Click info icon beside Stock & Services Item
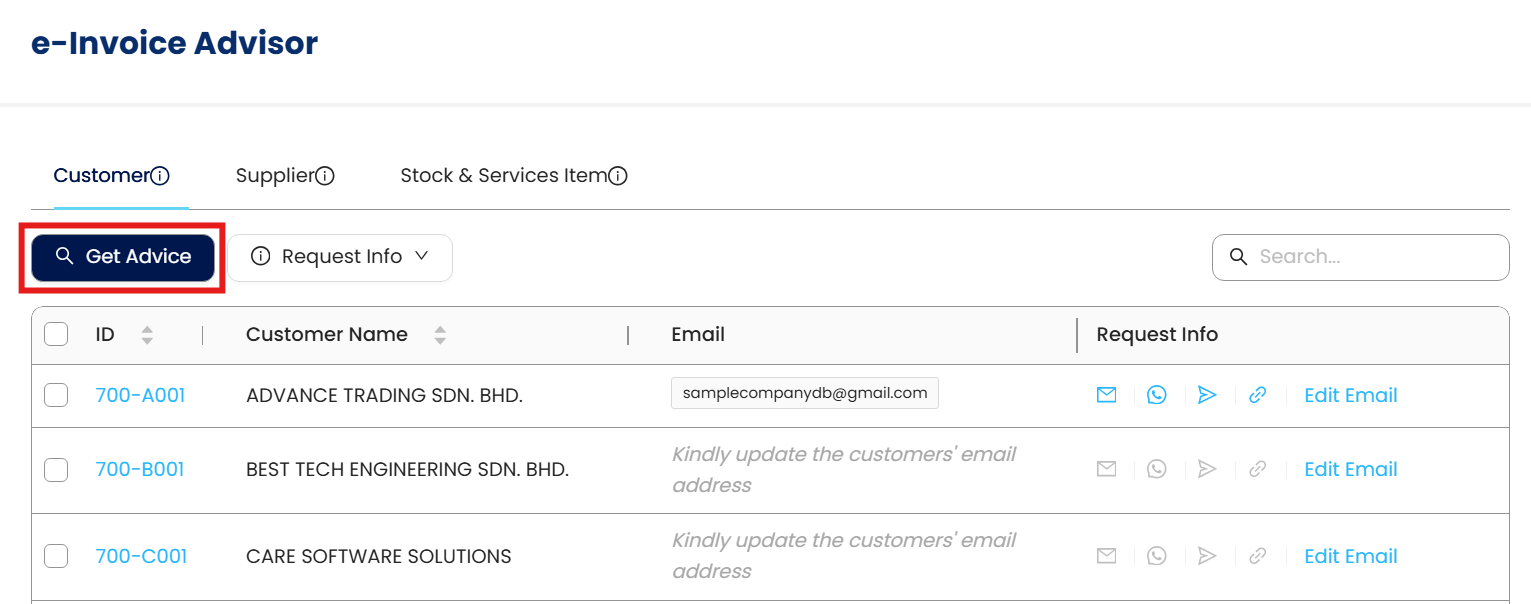The width and height of the screenshot is (1531, 604). pos(618,176)
